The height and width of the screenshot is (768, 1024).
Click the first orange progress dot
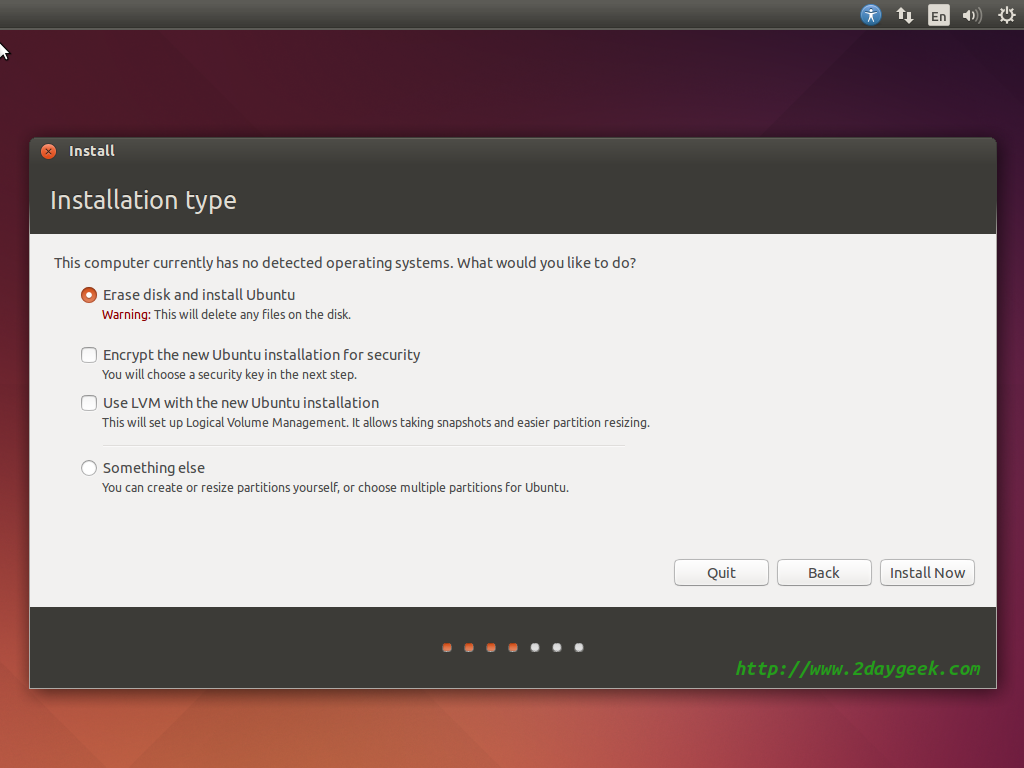[x=447, y=648]
